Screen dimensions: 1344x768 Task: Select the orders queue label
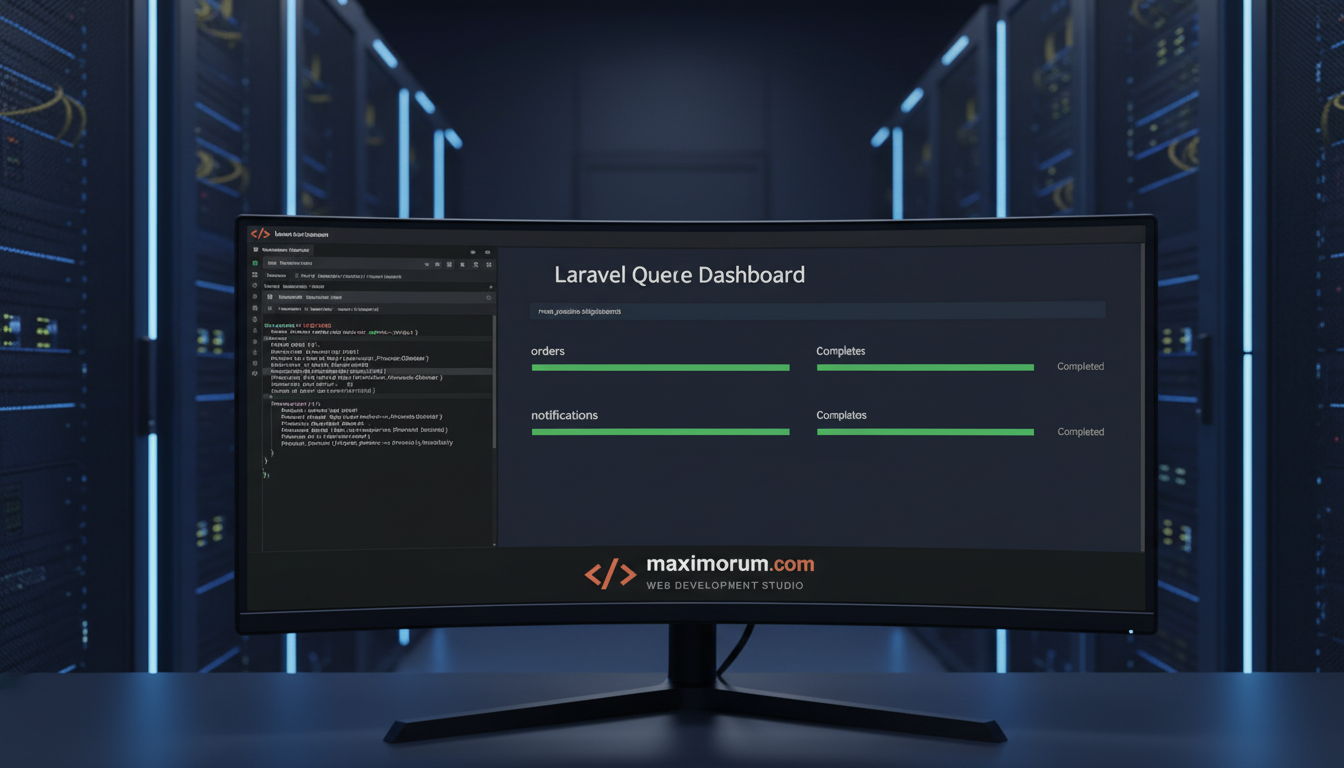click(x=548, y=351)
